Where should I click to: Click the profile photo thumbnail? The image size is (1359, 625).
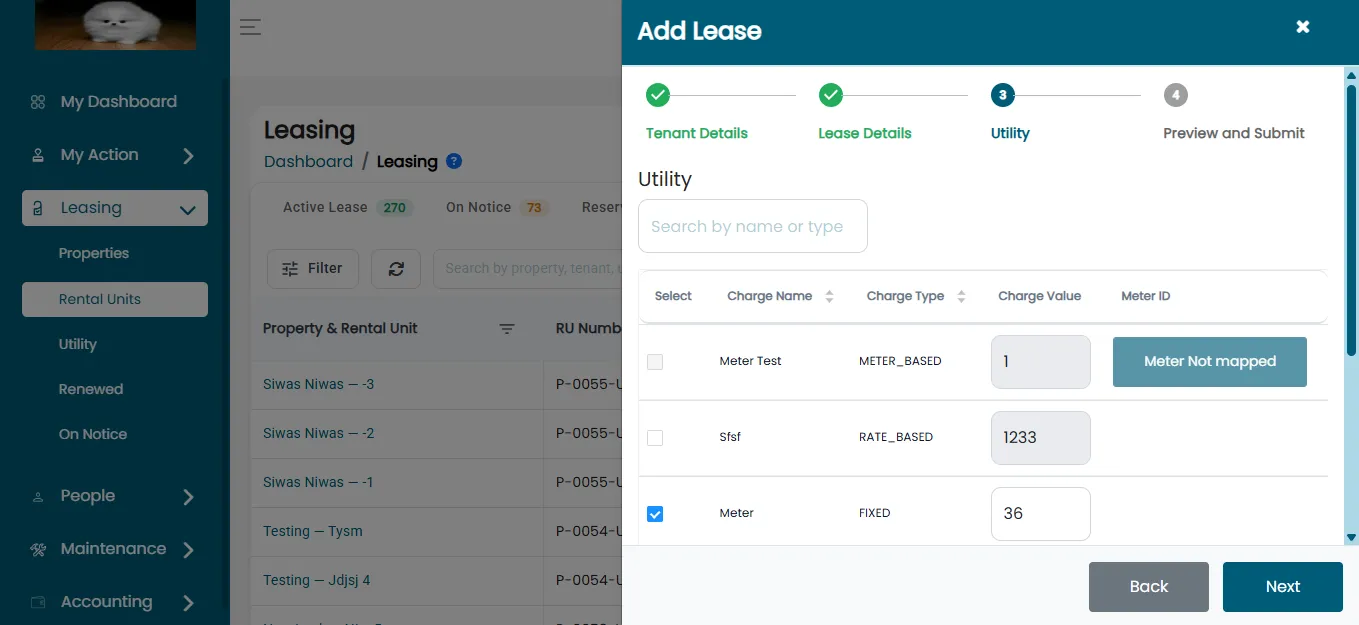pos(115,25)
